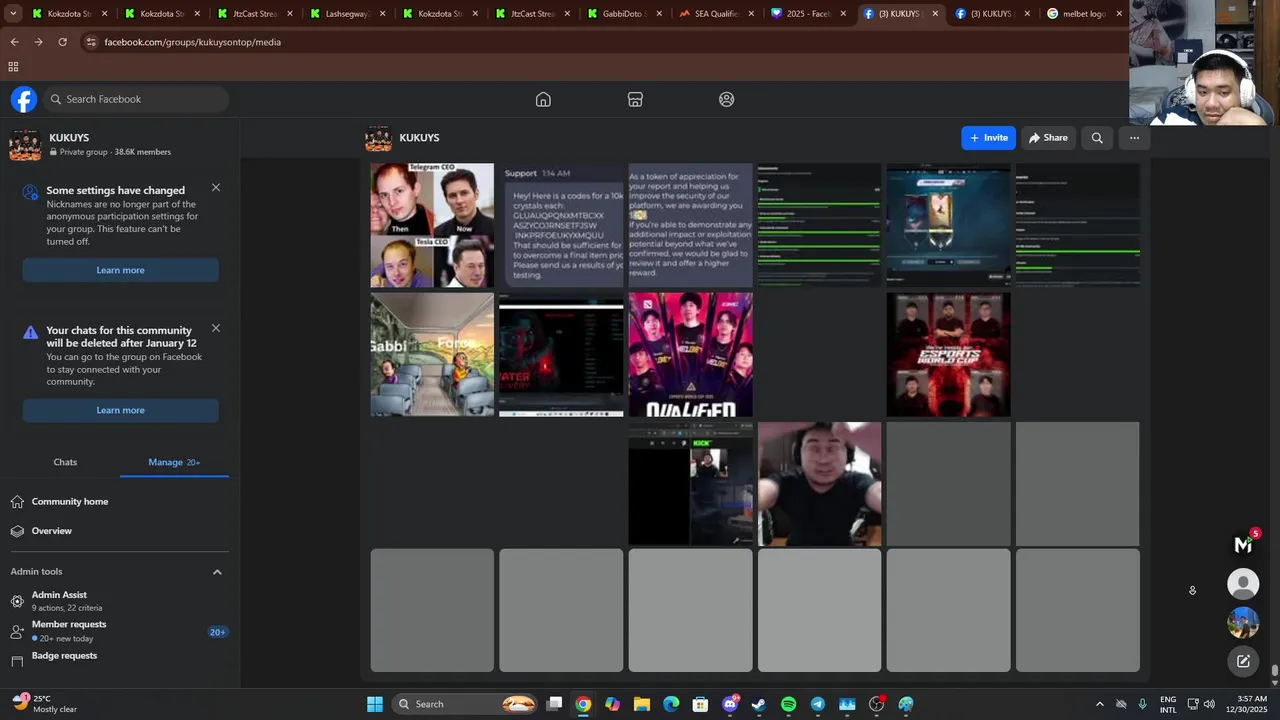Open Google Chrome from the taskbar

(x=583, y=704)
